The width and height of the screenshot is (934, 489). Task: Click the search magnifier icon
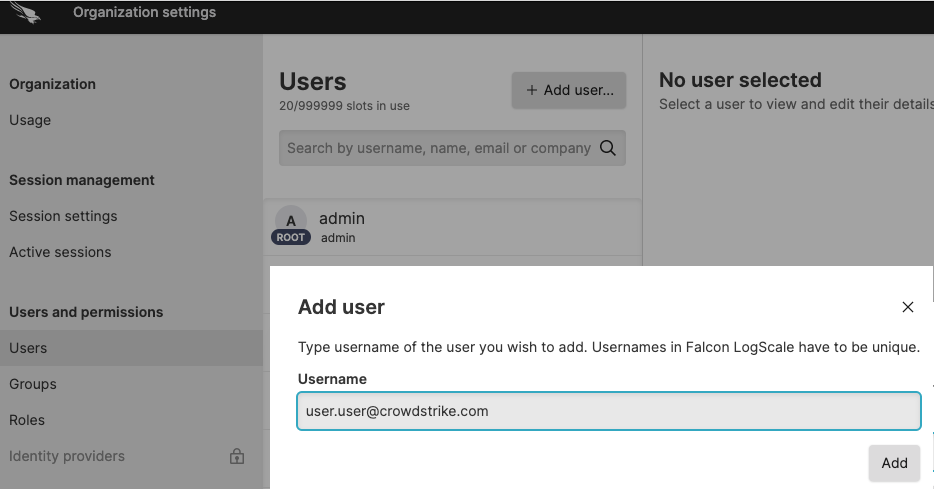[x=607, y=148]
